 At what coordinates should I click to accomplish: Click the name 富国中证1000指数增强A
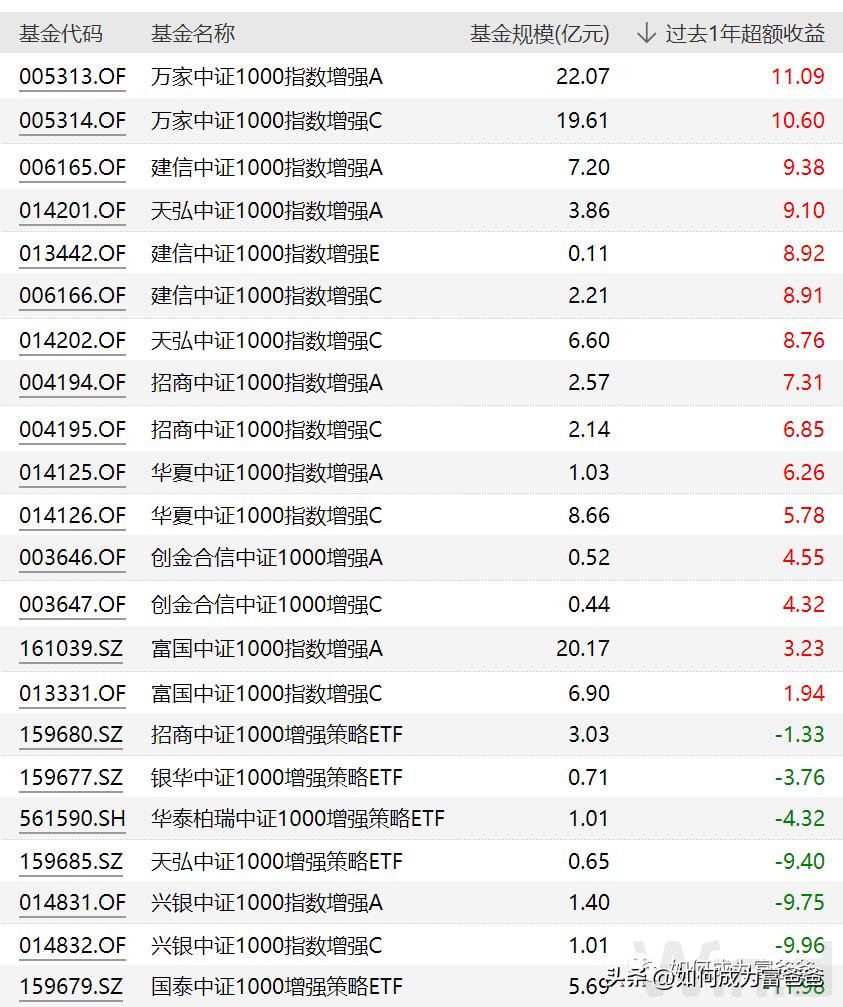tap(267, 649)
